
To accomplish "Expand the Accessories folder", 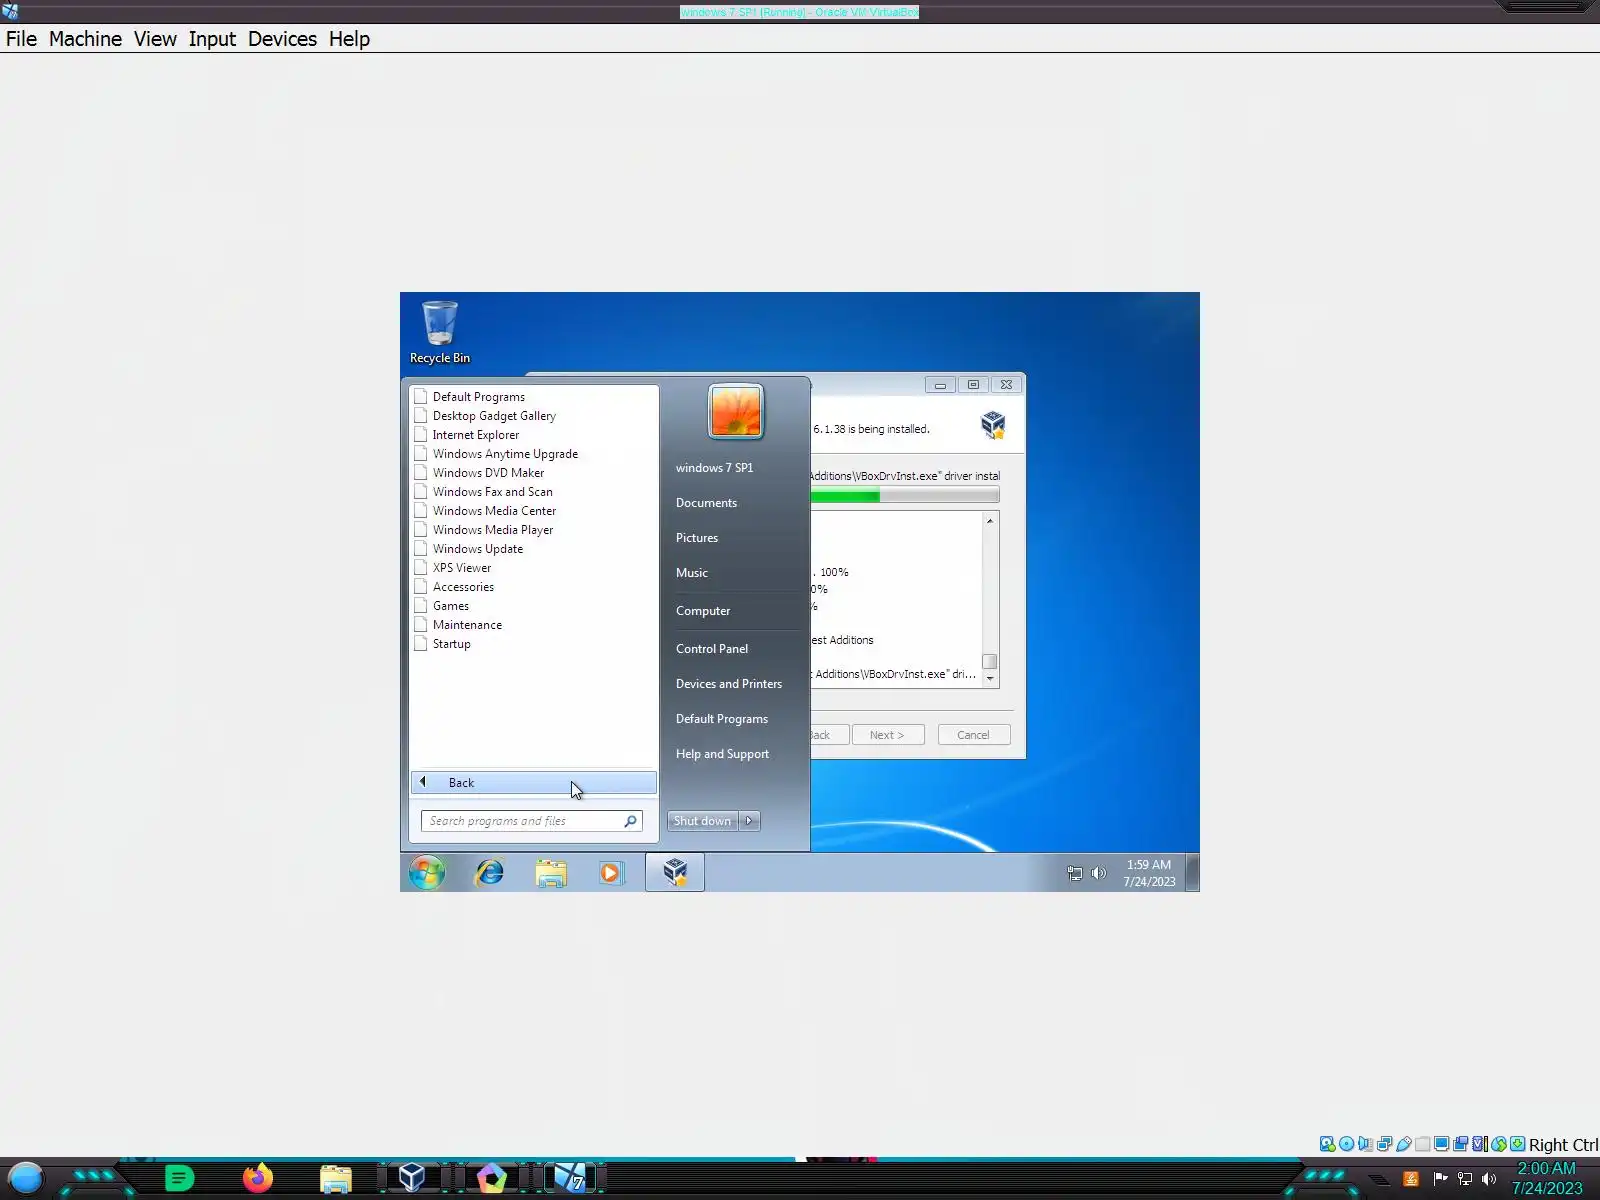I will coord(463,587).
